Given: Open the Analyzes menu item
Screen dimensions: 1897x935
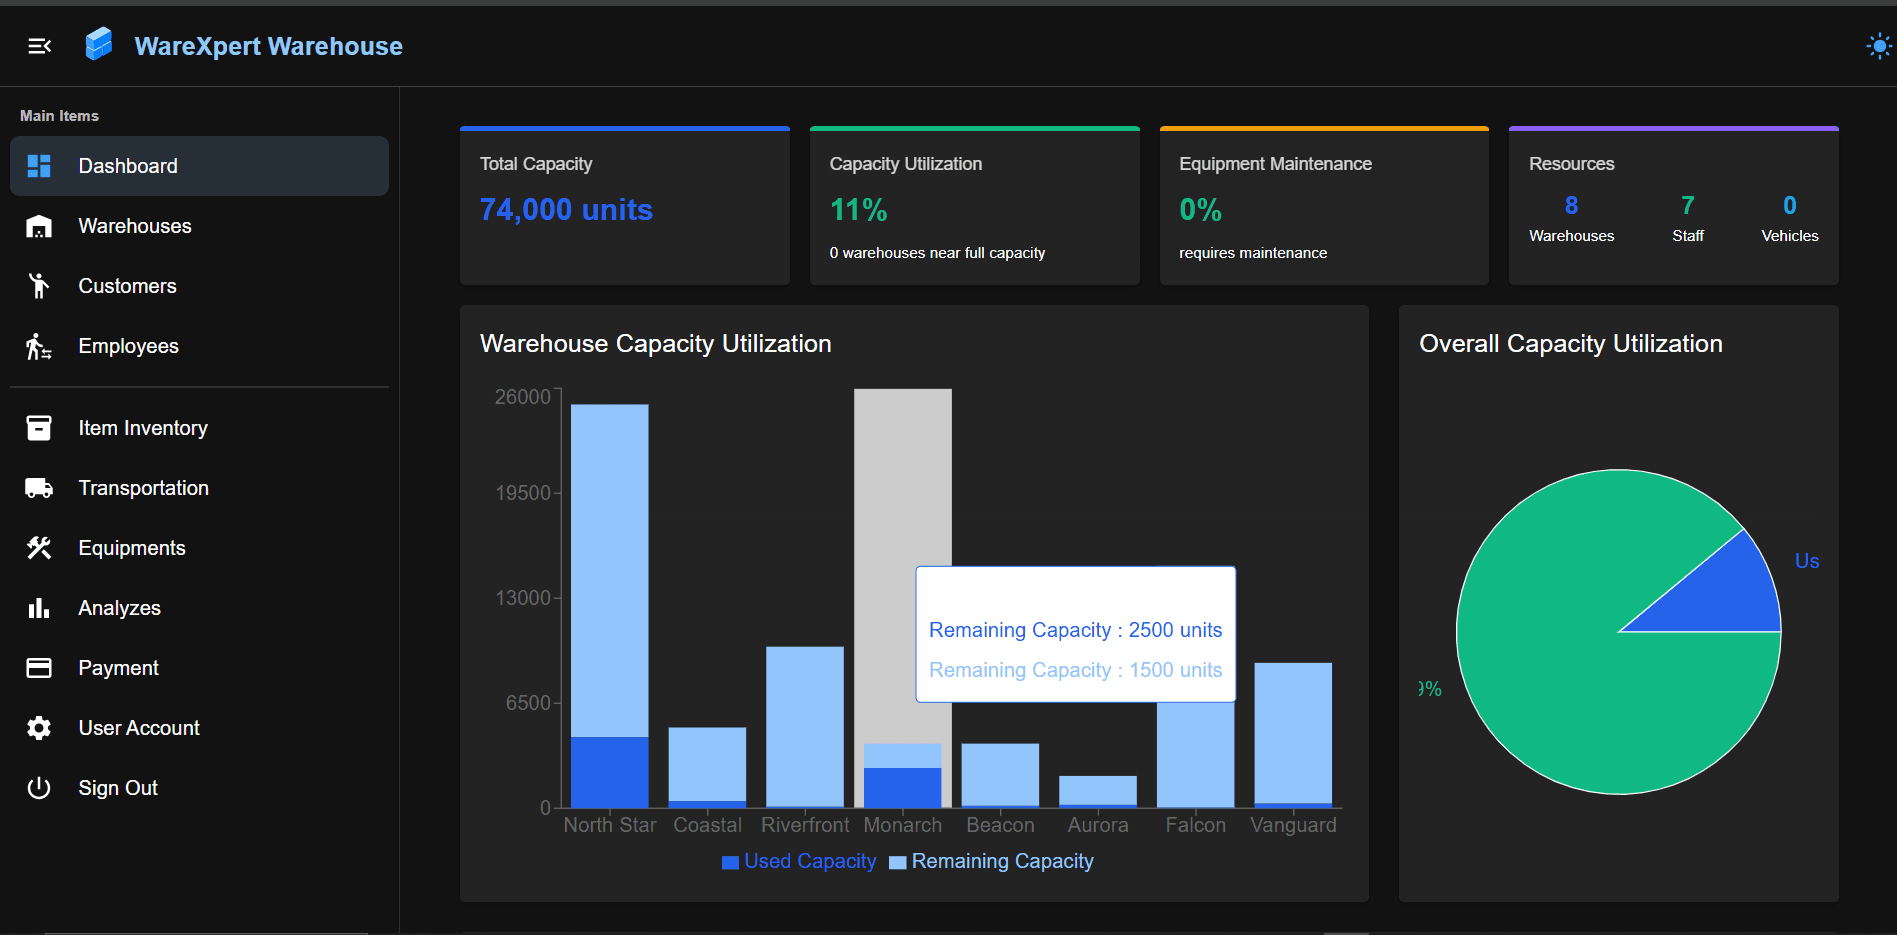Looking at the screenshot, I should point(119,608).
